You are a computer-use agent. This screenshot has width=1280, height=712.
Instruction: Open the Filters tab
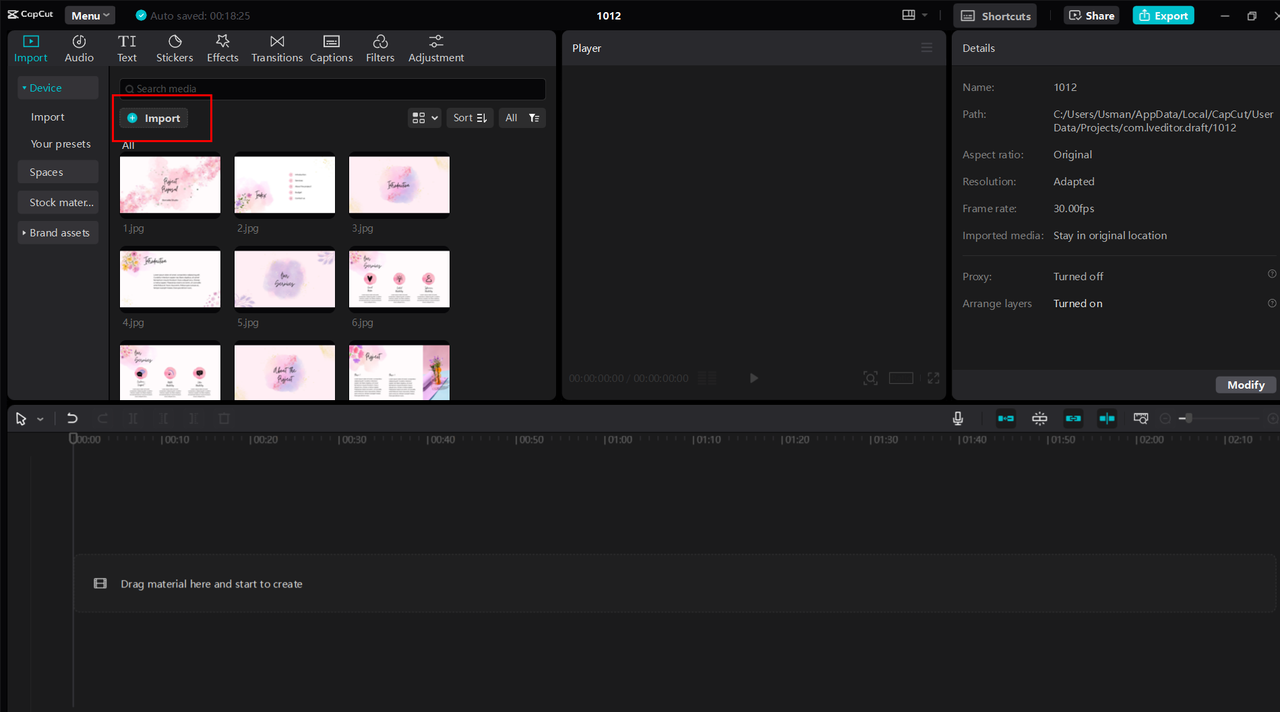pyautogui.click(x=380, y=48)
